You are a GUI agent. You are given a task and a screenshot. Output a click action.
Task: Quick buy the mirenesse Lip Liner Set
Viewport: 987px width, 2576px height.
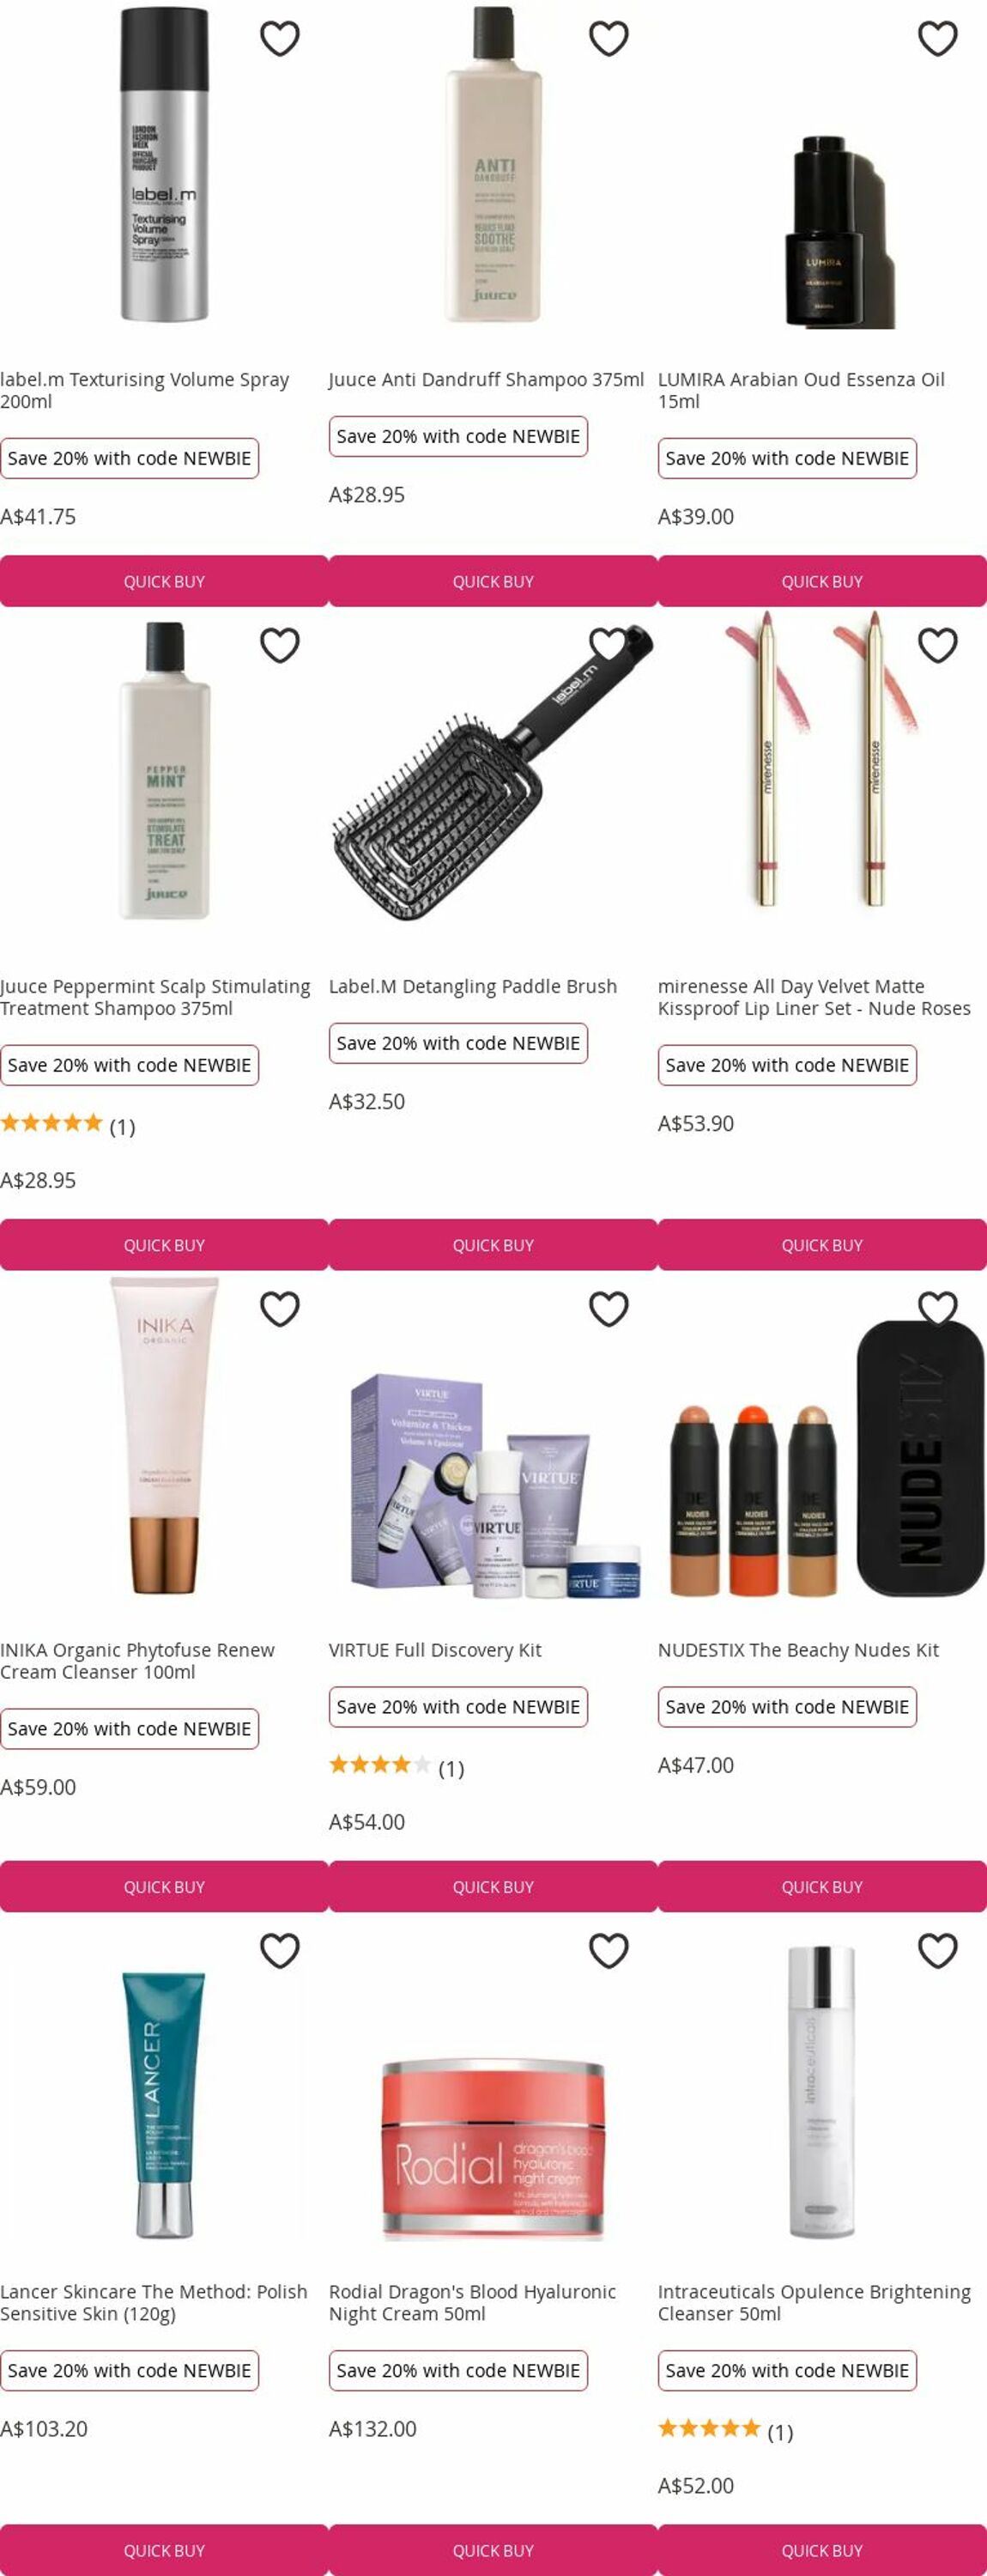pos(822,1245)
